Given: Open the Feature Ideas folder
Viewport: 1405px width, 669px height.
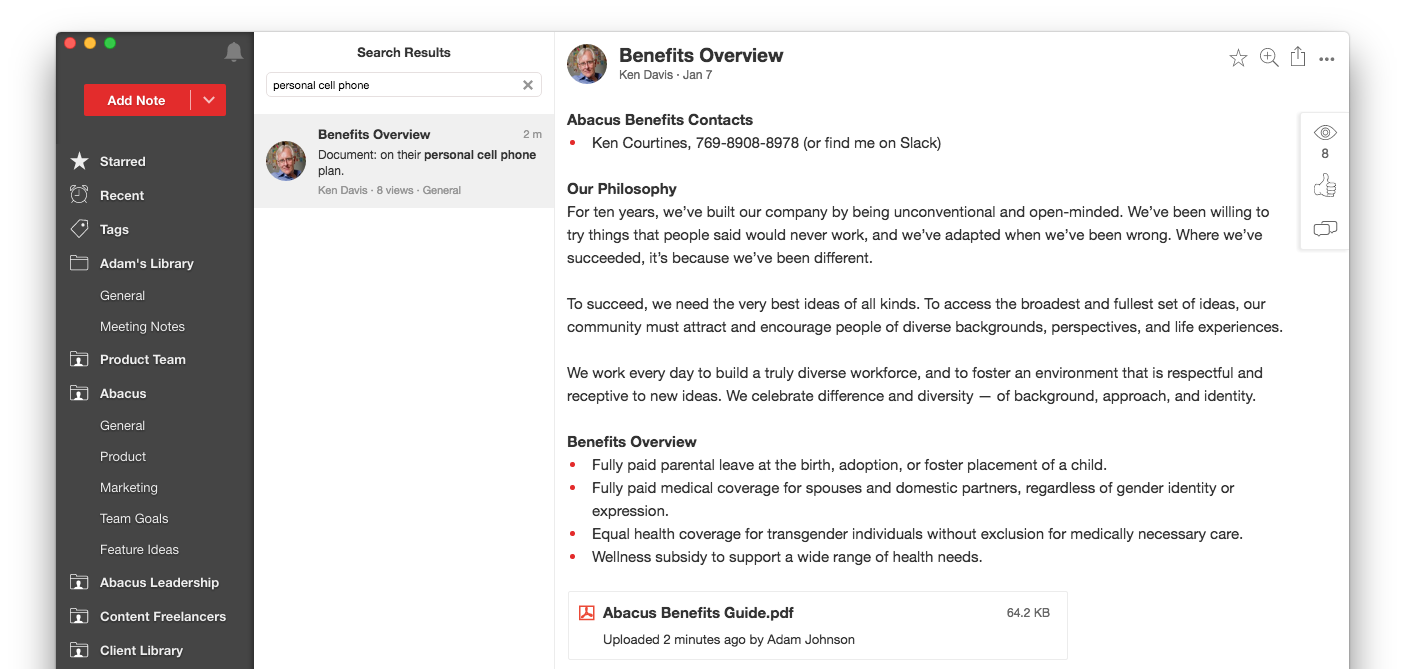Looking at the screenshot, I should pos(139,549).
